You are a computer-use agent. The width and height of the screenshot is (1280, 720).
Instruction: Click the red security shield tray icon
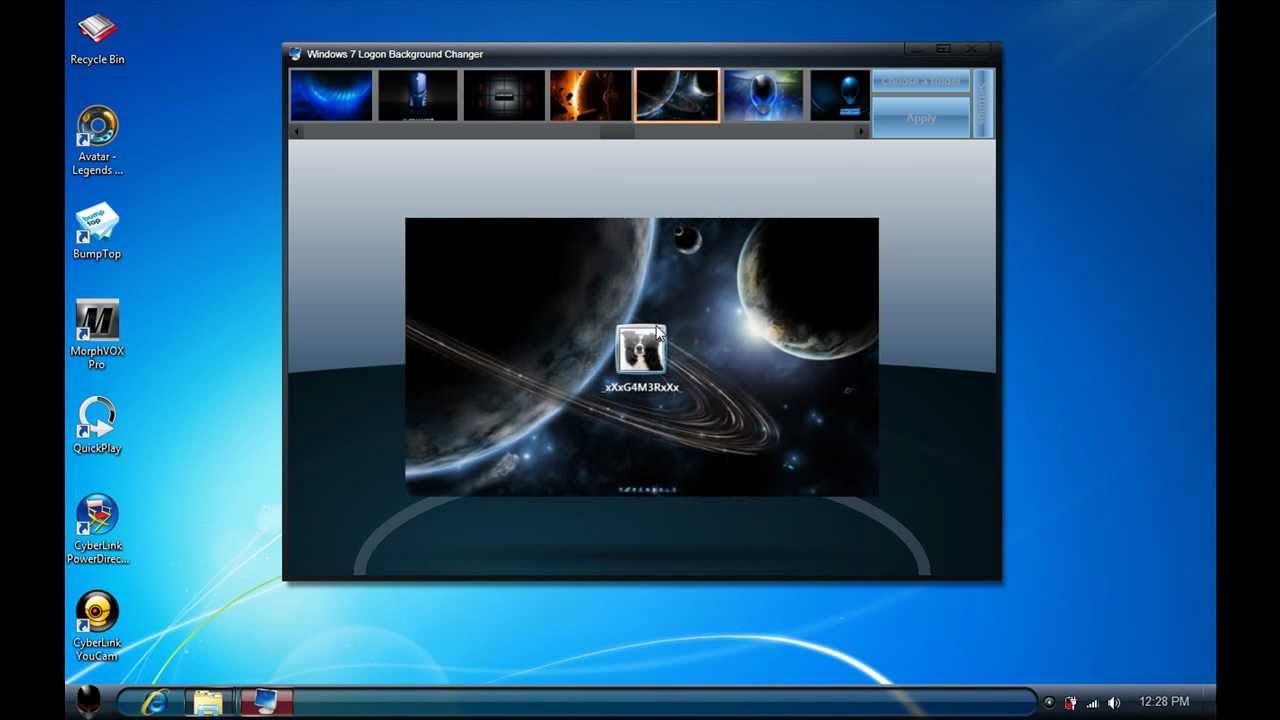[x=1070, y=703]
